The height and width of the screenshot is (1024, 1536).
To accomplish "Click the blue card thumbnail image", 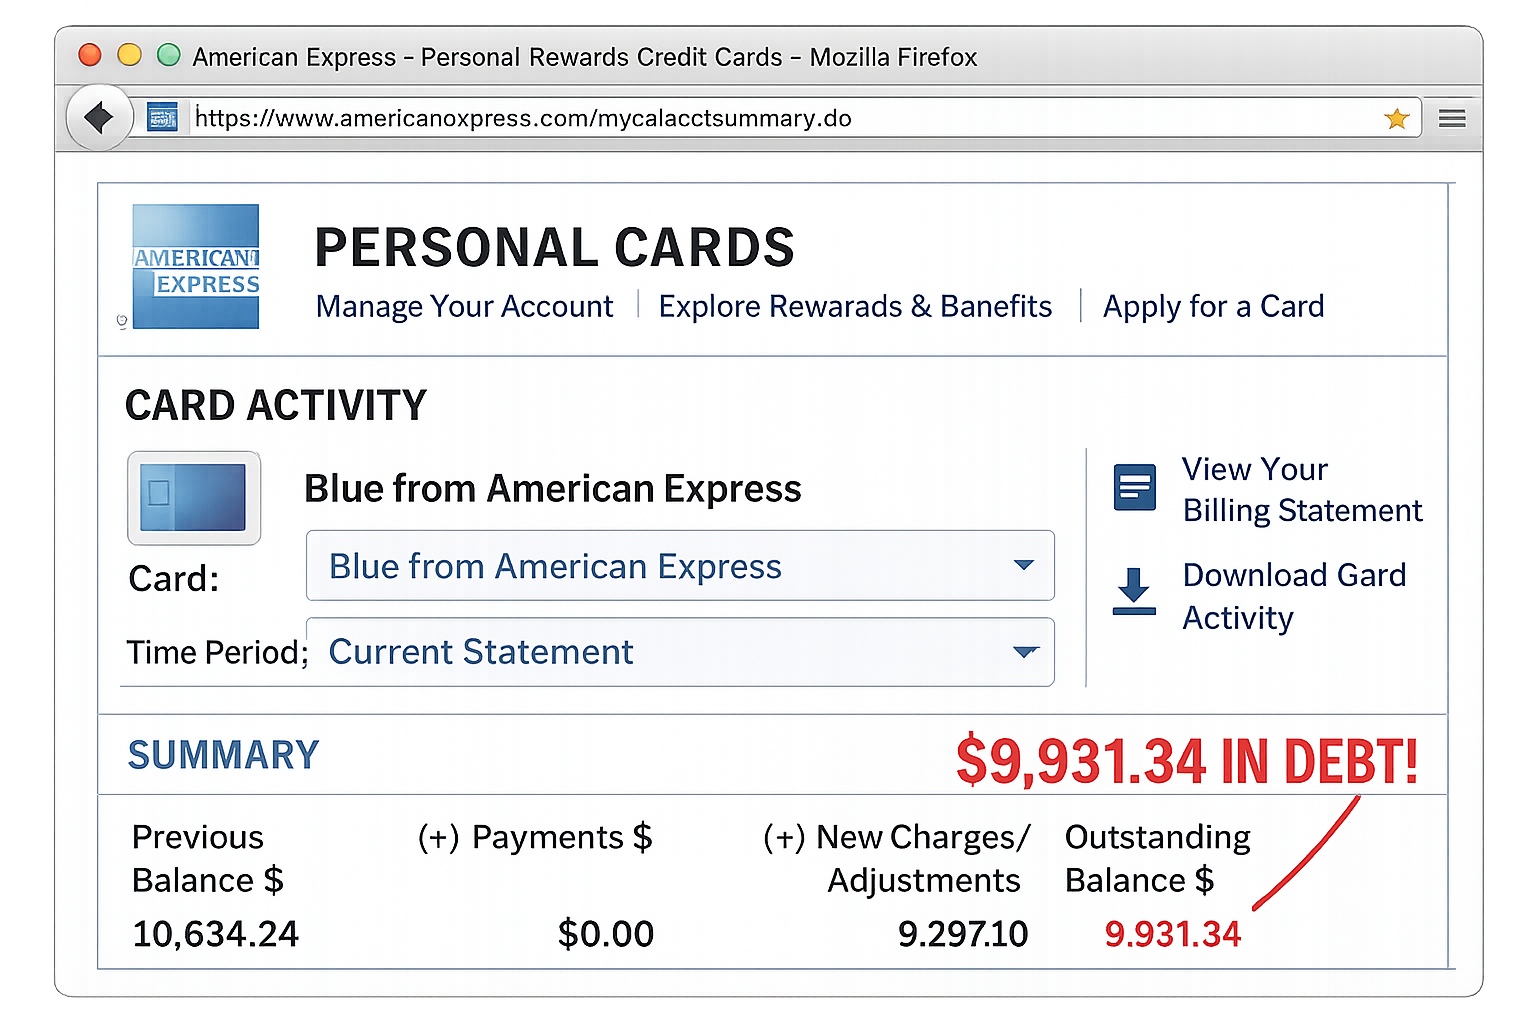I will click(194, 497).
